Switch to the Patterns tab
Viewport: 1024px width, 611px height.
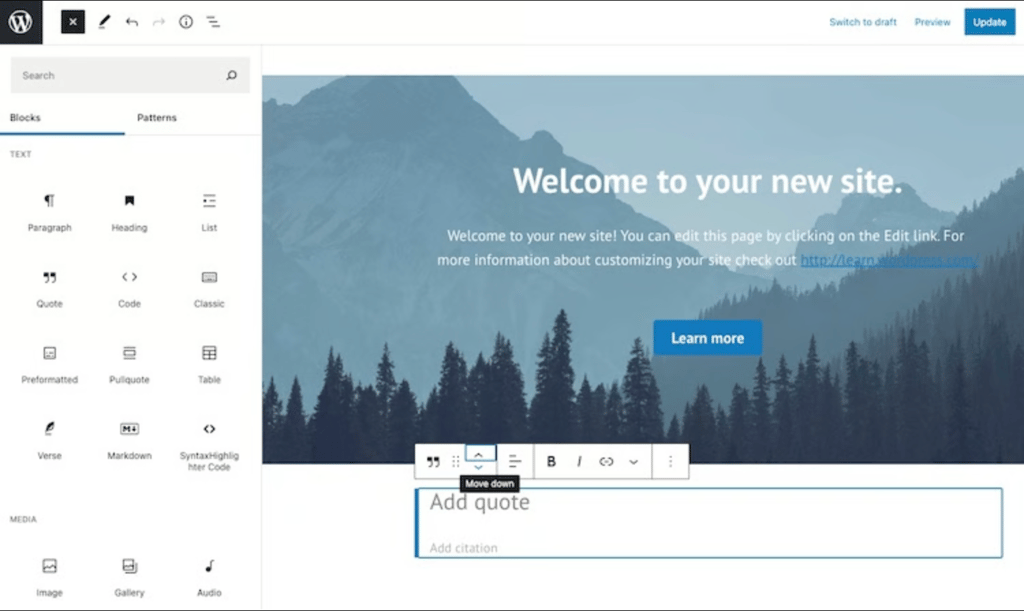(157, 118)
